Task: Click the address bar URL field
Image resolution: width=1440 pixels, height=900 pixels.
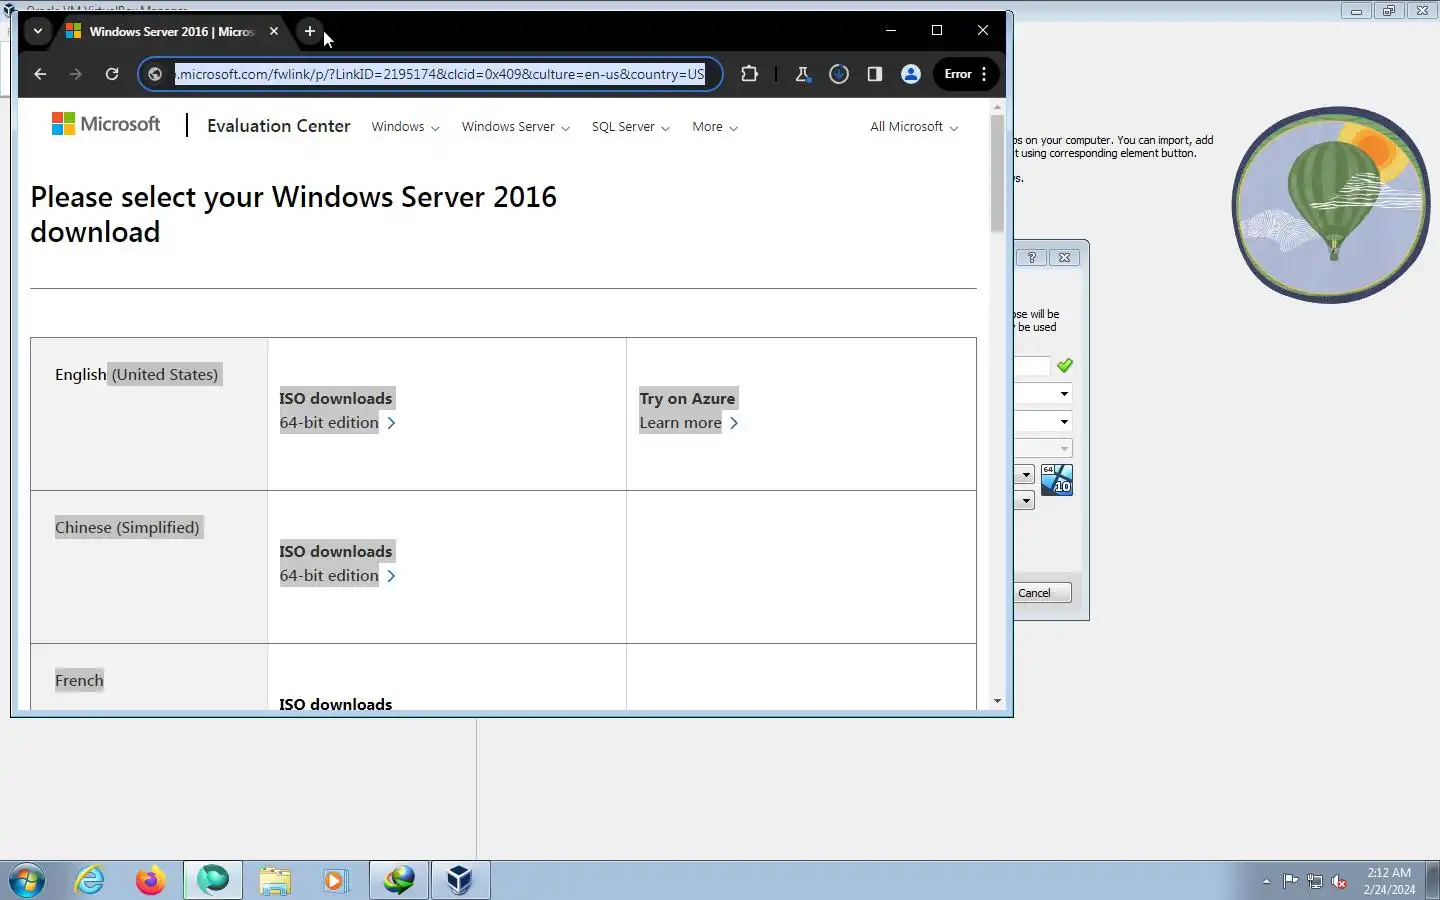Action: 440,74
